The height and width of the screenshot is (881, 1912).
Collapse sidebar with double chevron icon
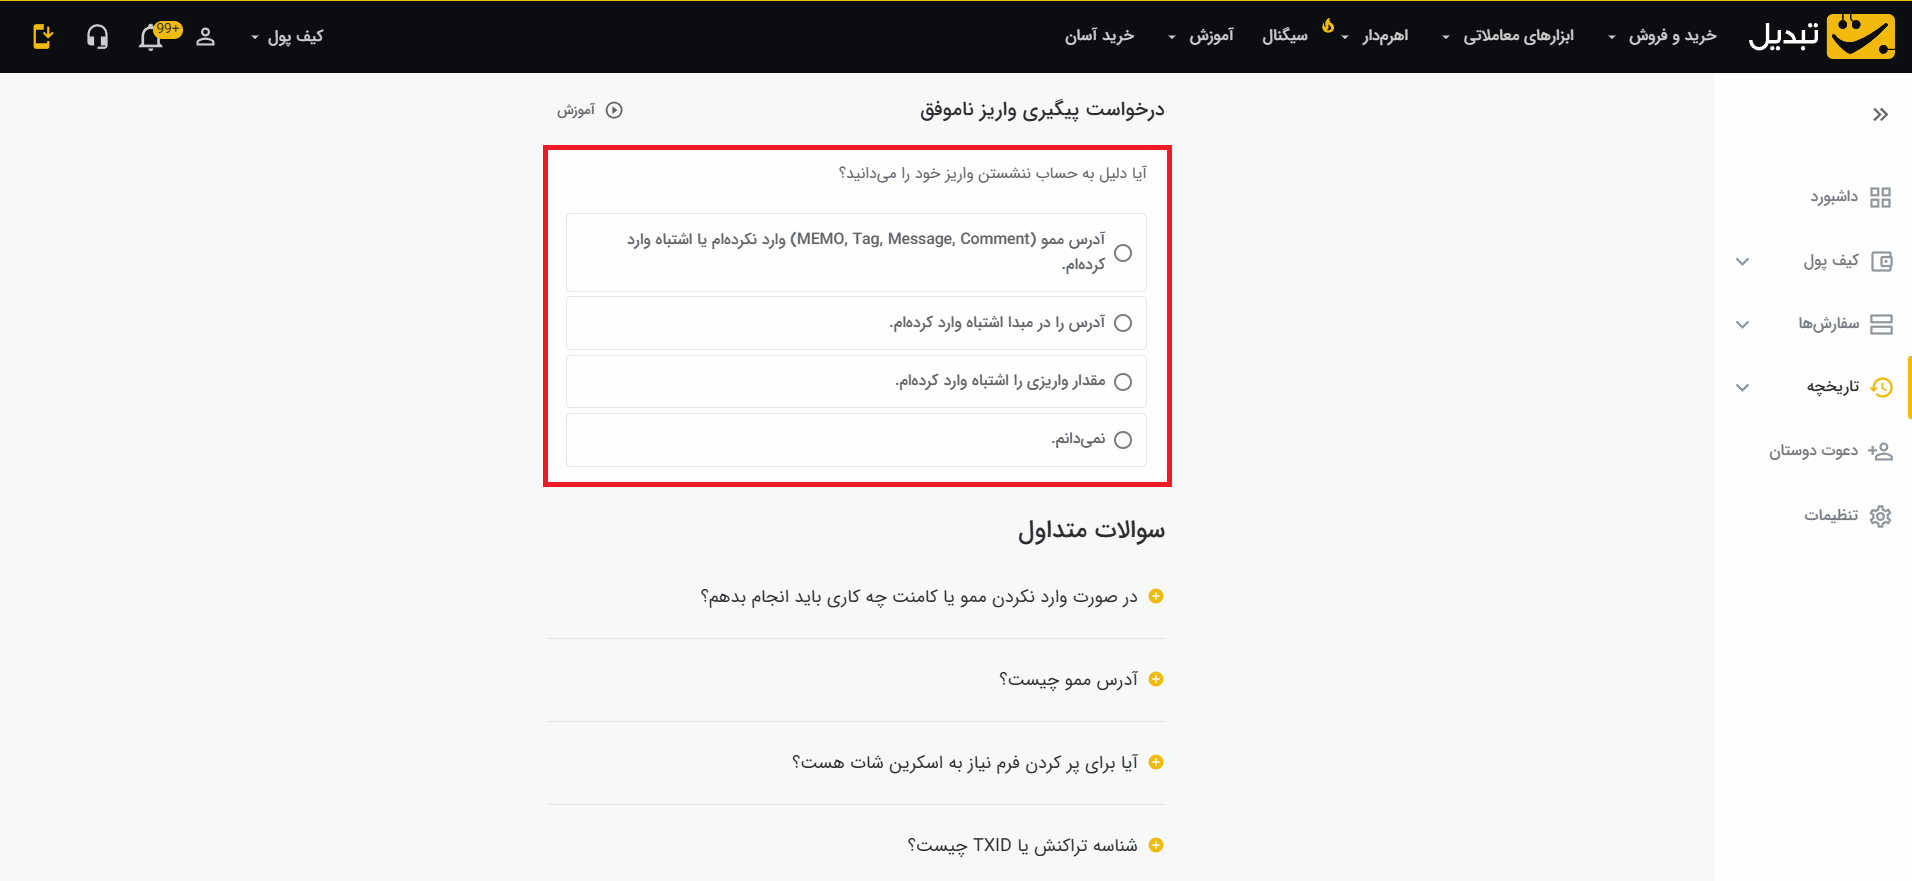1880,114
